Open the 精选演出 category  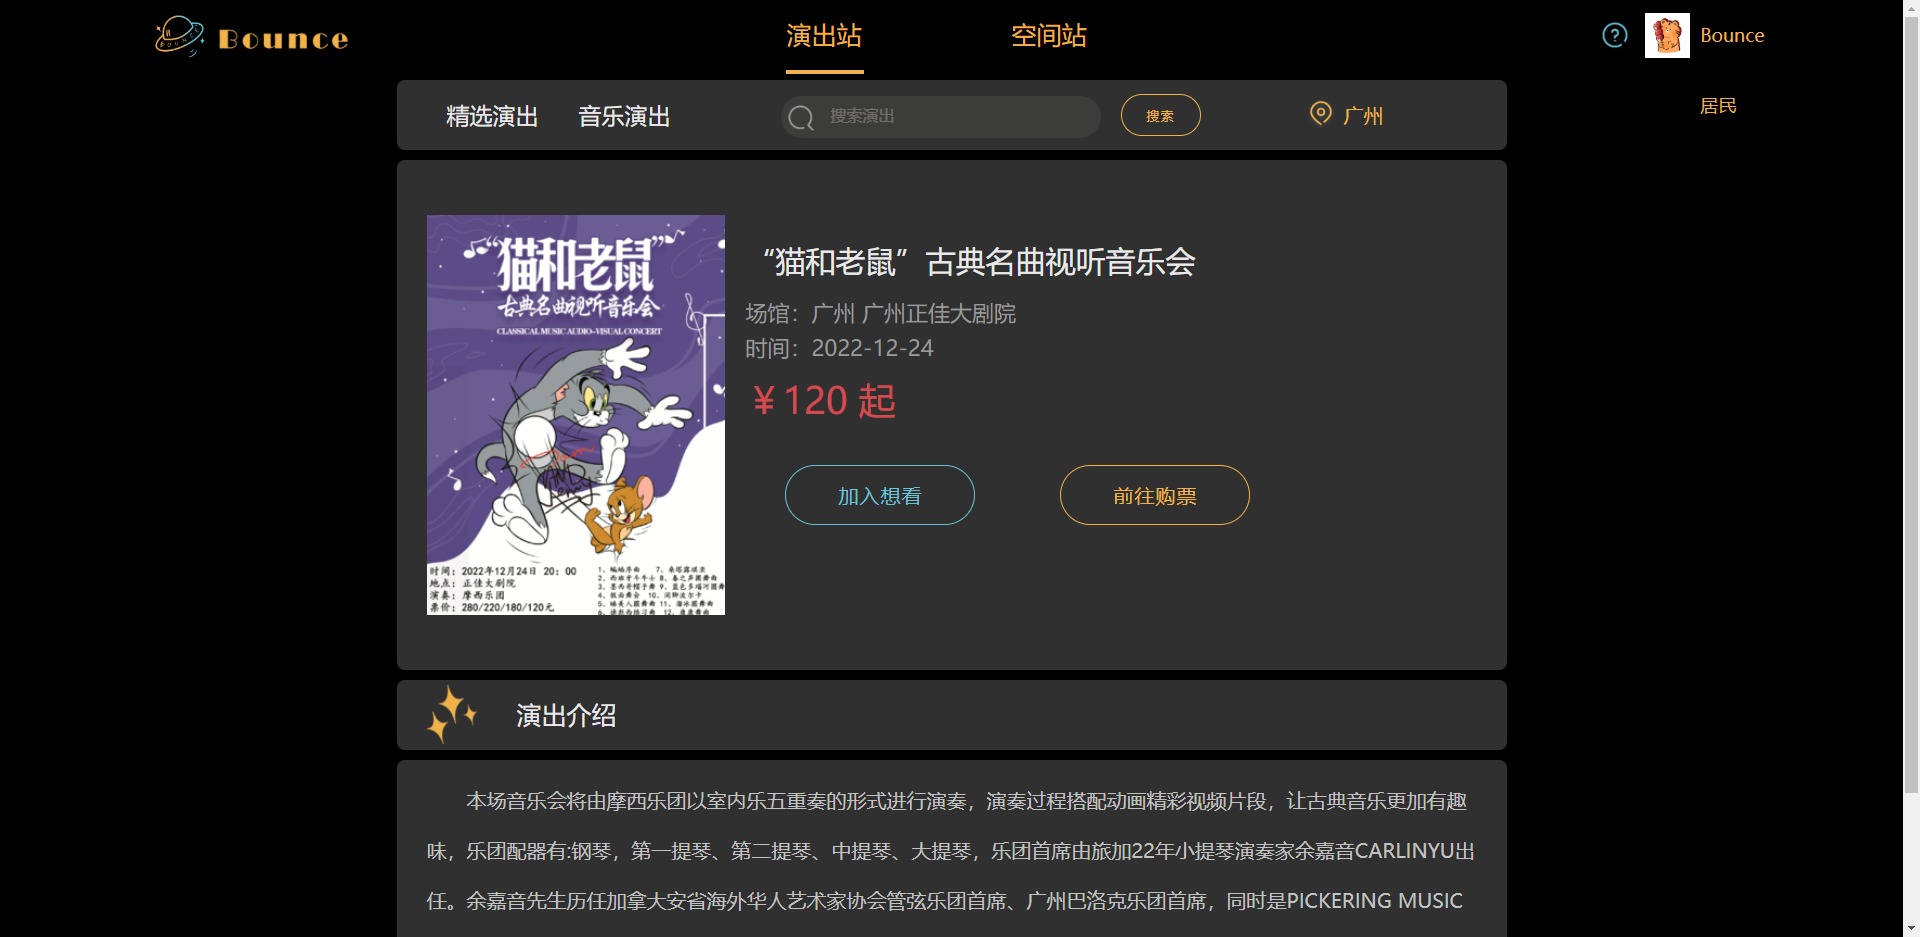click(492, 116)
